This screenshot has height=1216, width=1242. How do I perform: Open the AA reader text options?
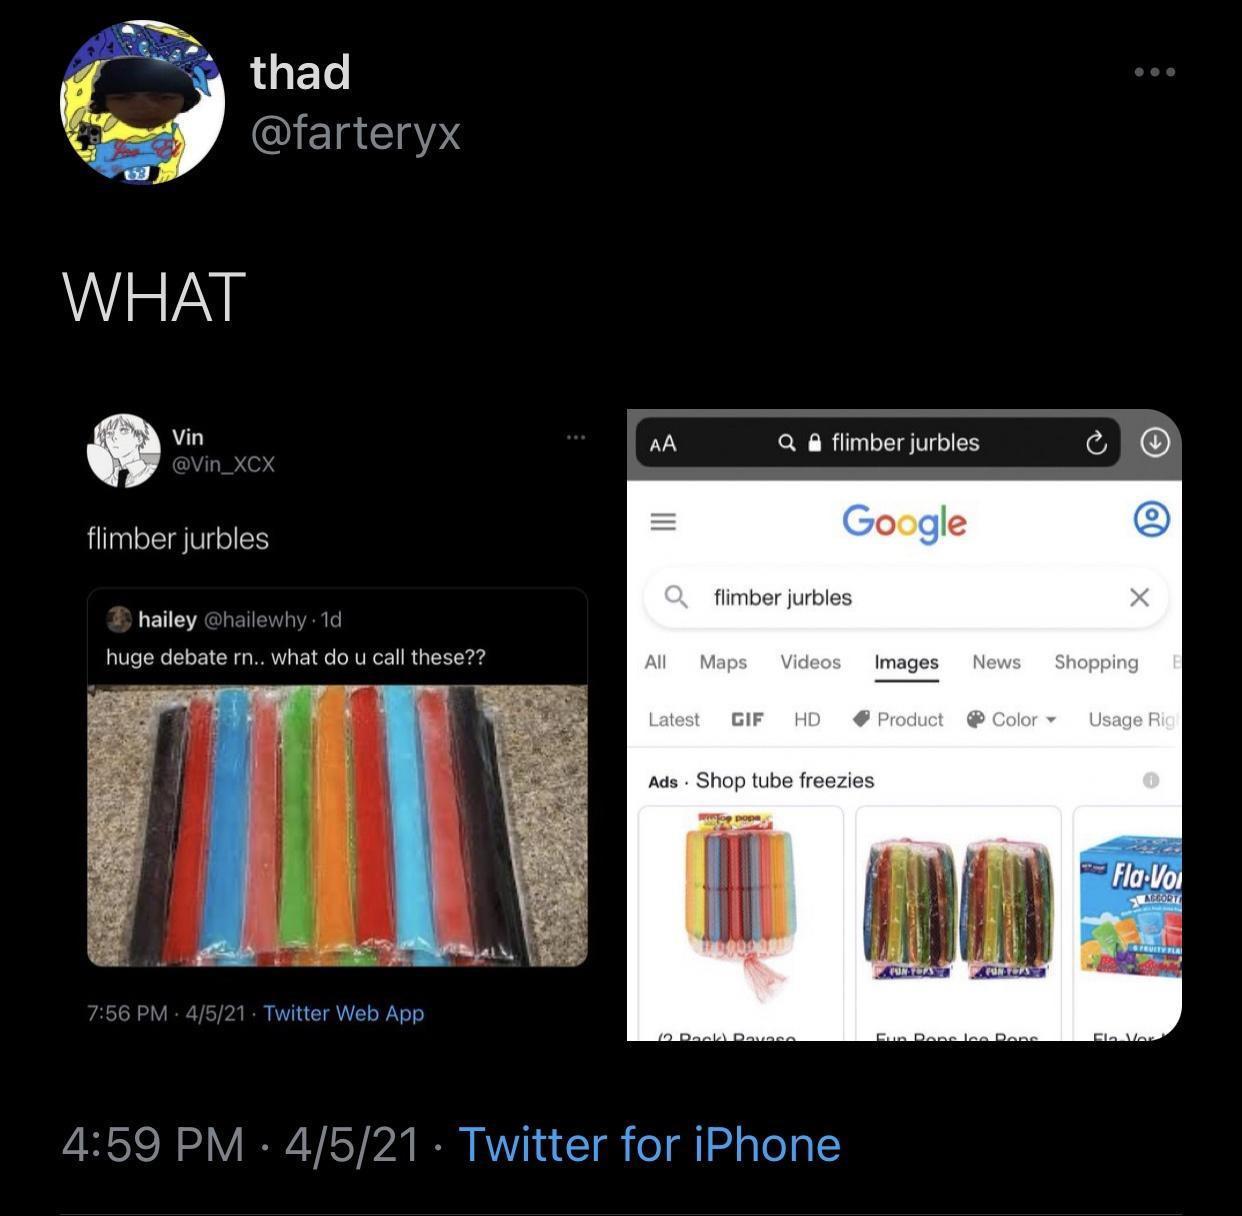(x=663, y=443)
